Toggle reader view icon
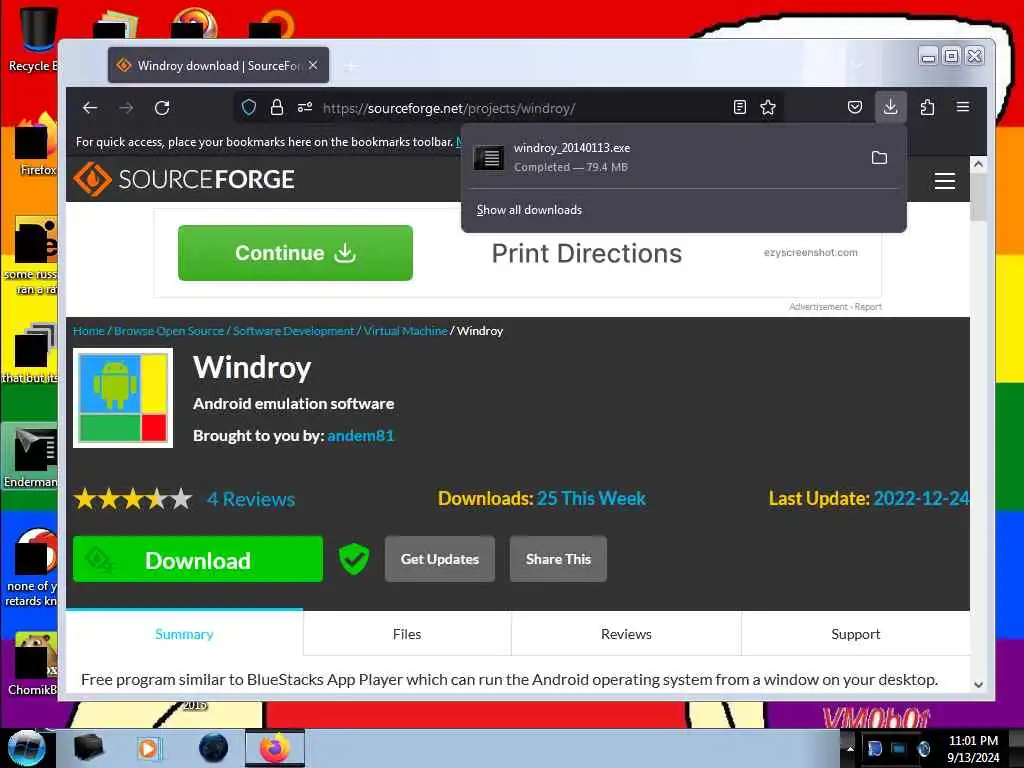 click(740, 108)
